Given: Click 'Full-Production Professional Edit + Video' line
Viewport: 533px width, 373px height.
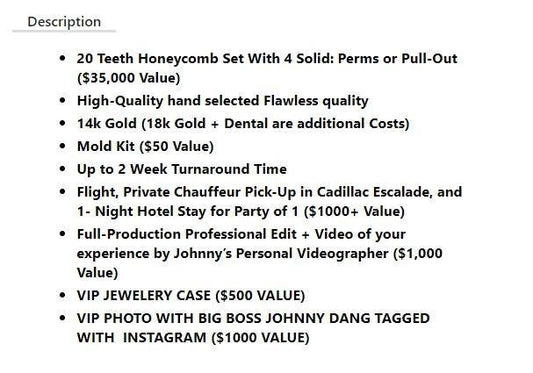Looking at the screenshot, I should point(241,234).
